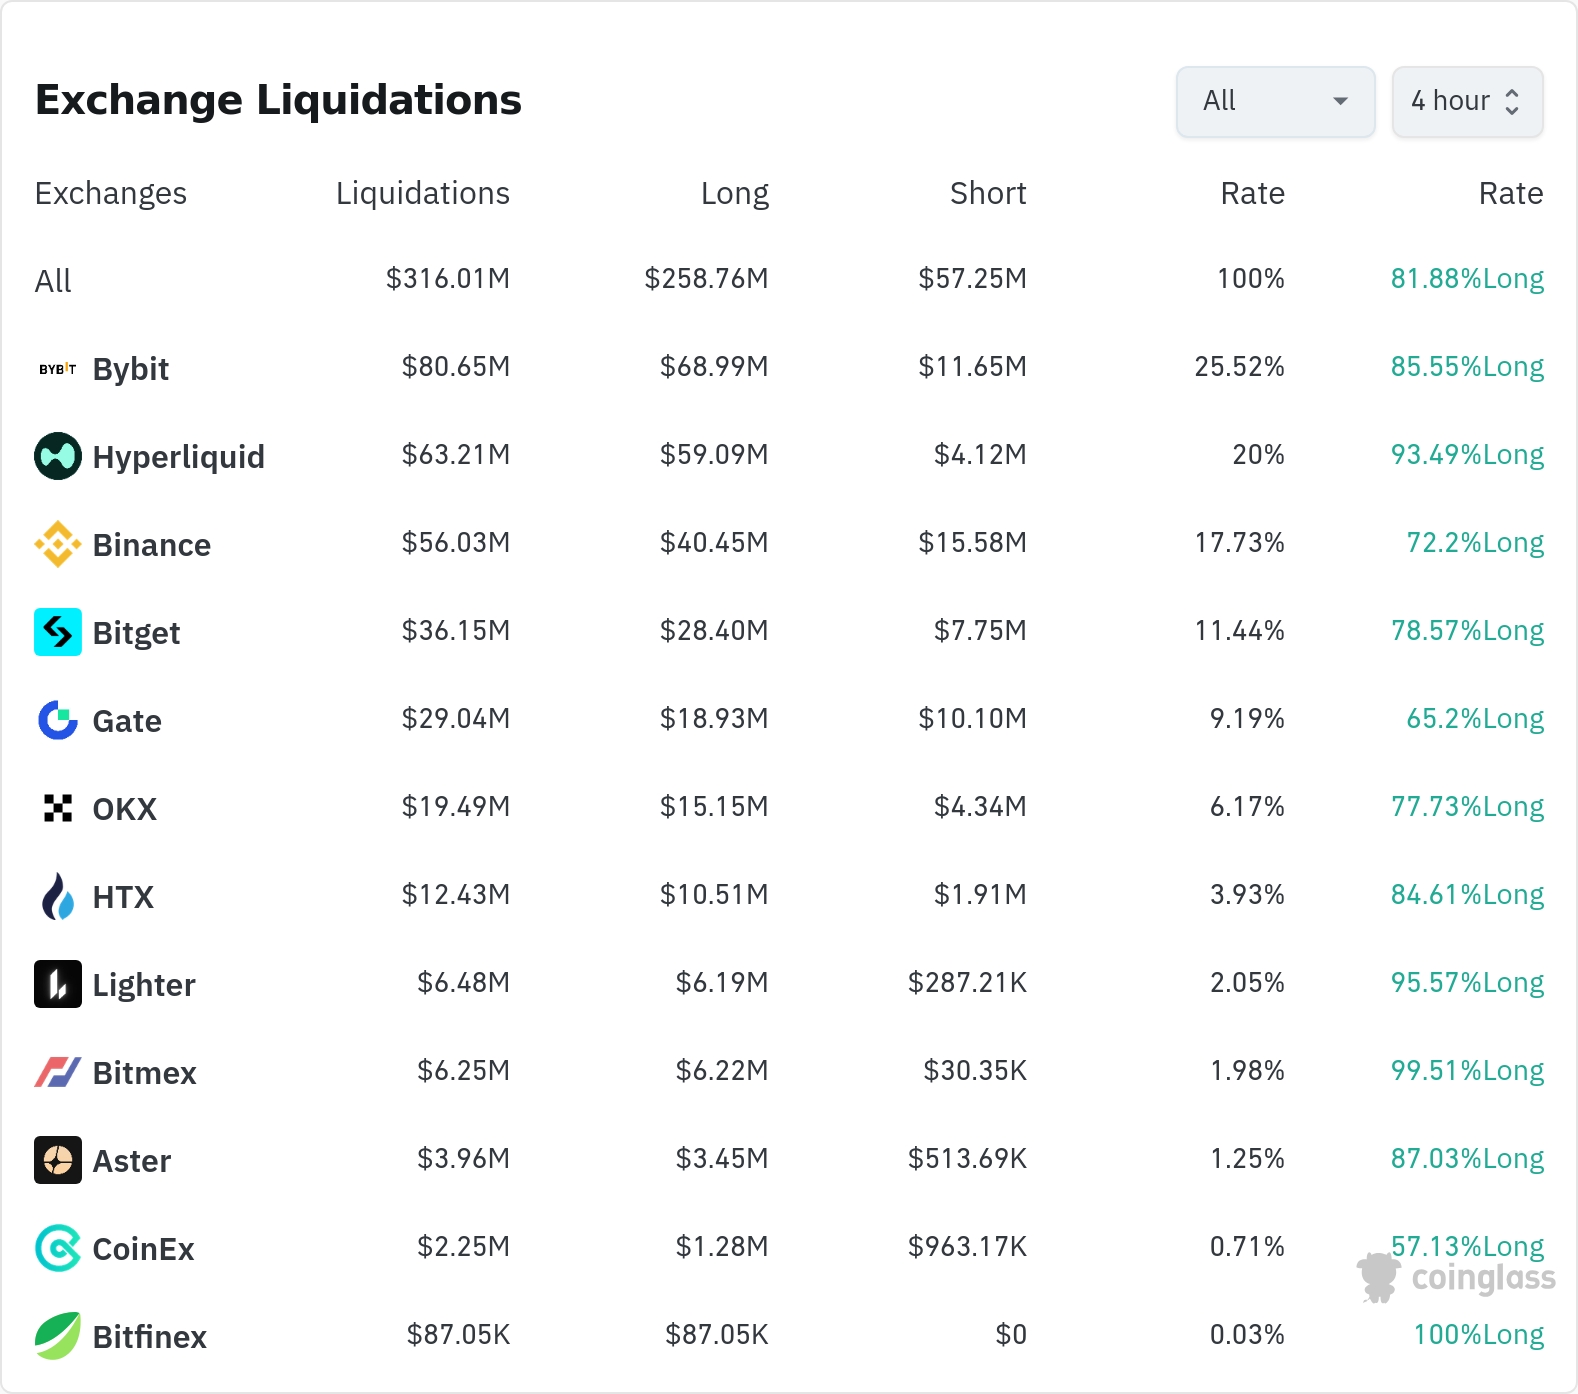Sort by Long column header
Viewport: 1578px width, 1394px height.
click(x=734, y=193)
